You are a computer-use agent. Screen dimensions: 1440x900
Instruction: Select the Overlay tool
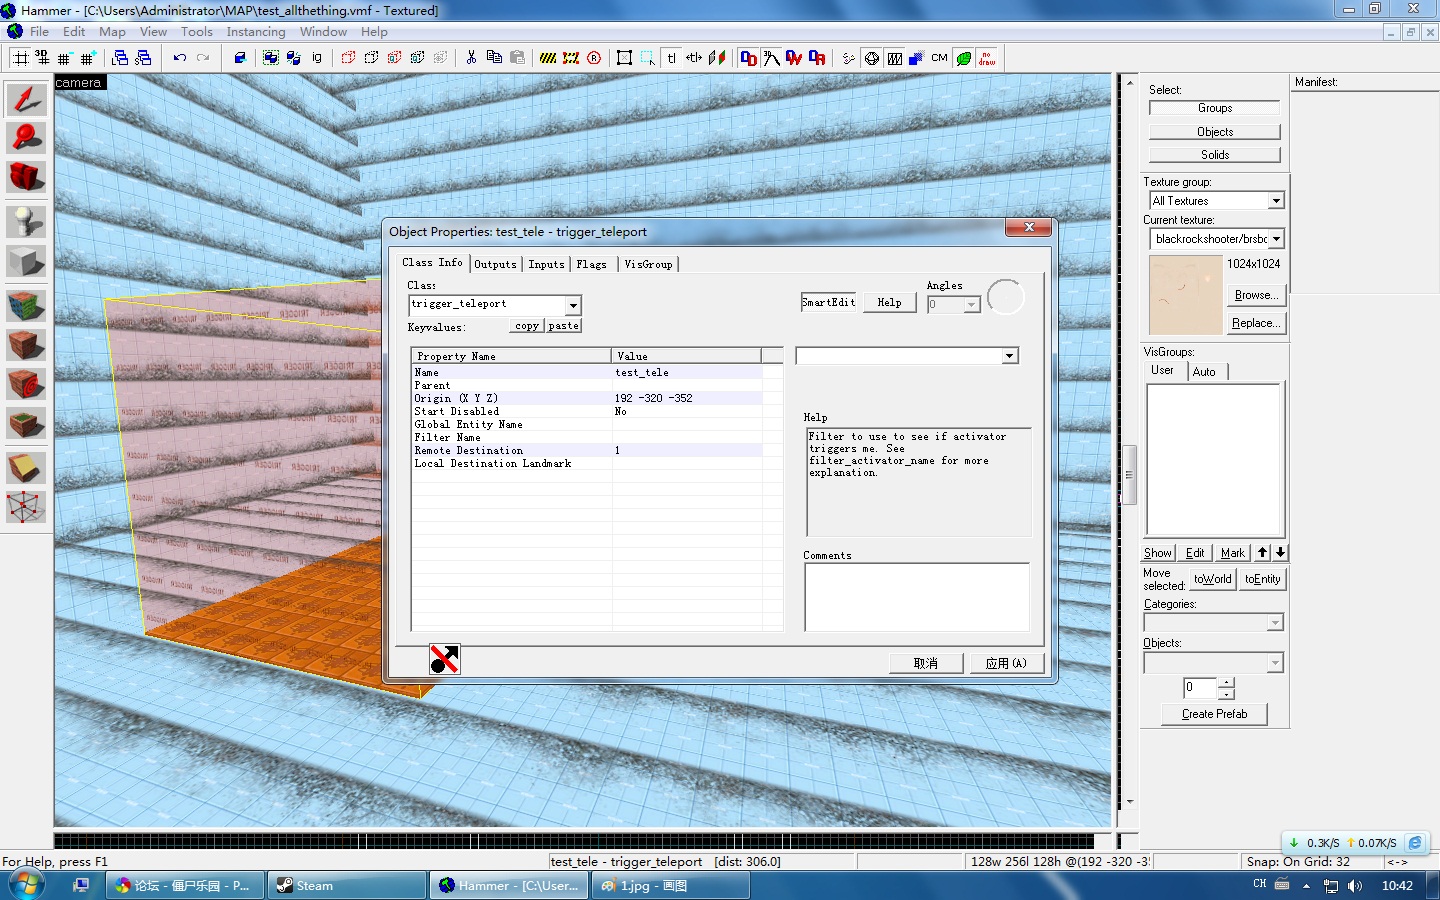click(x=26, y=424)
